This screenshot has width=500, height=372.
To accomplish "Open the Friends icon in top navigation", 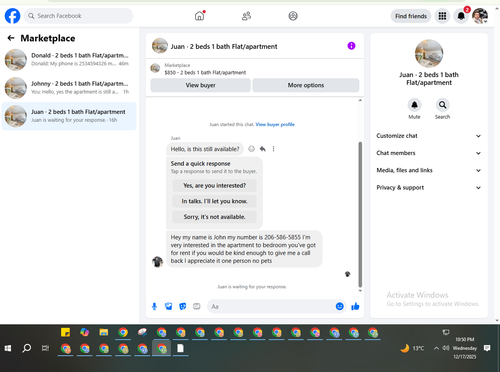I will pos(246,16).
